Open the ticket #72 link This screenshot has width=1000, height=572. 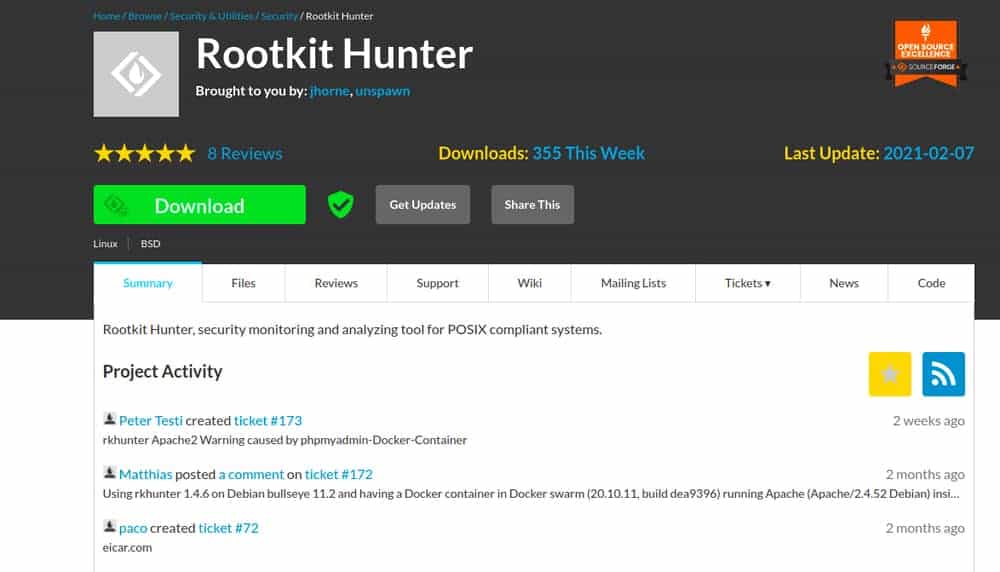tap(228, 528)
